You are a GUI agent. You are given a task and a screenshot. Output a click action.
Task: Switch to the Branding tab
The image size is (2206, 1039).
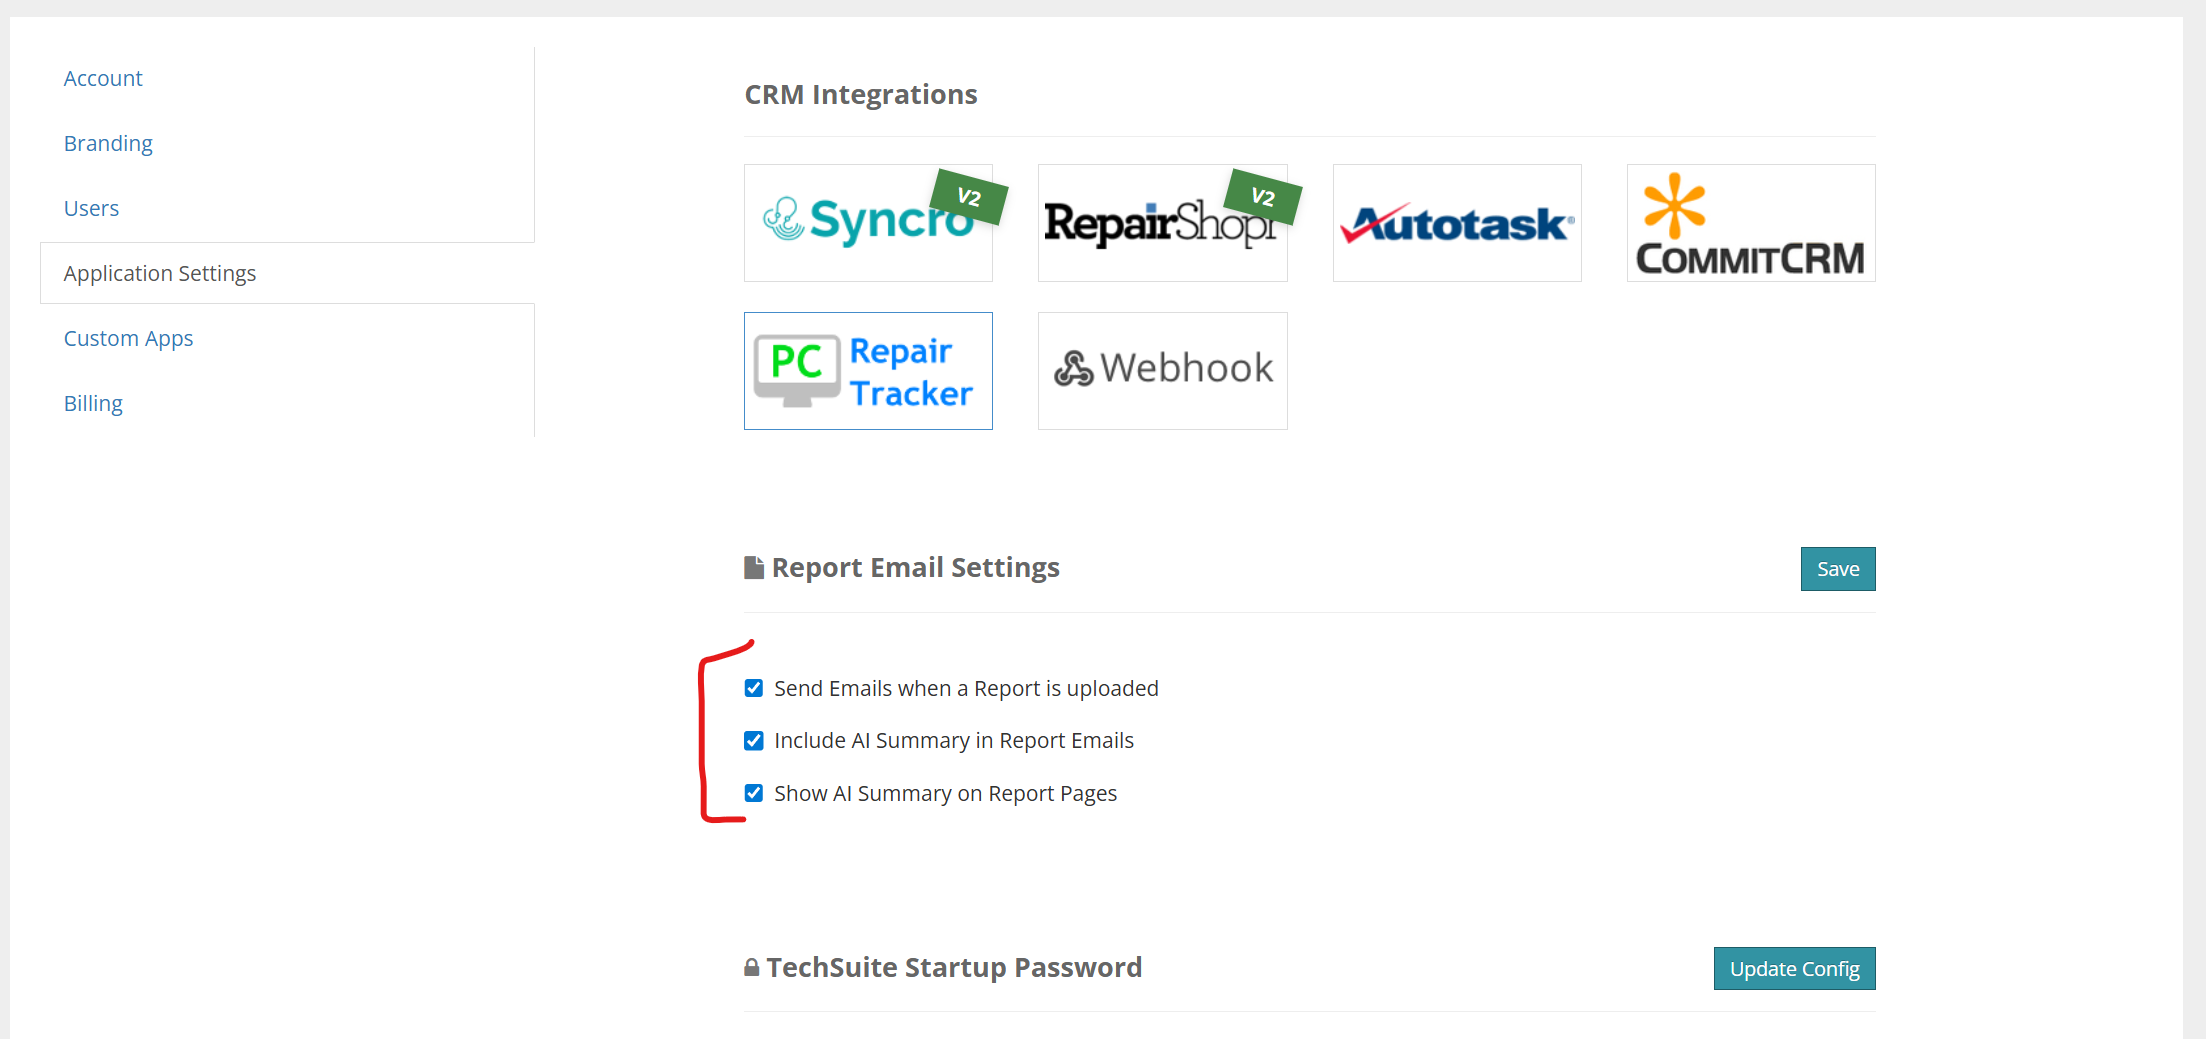tap(108, 143)
